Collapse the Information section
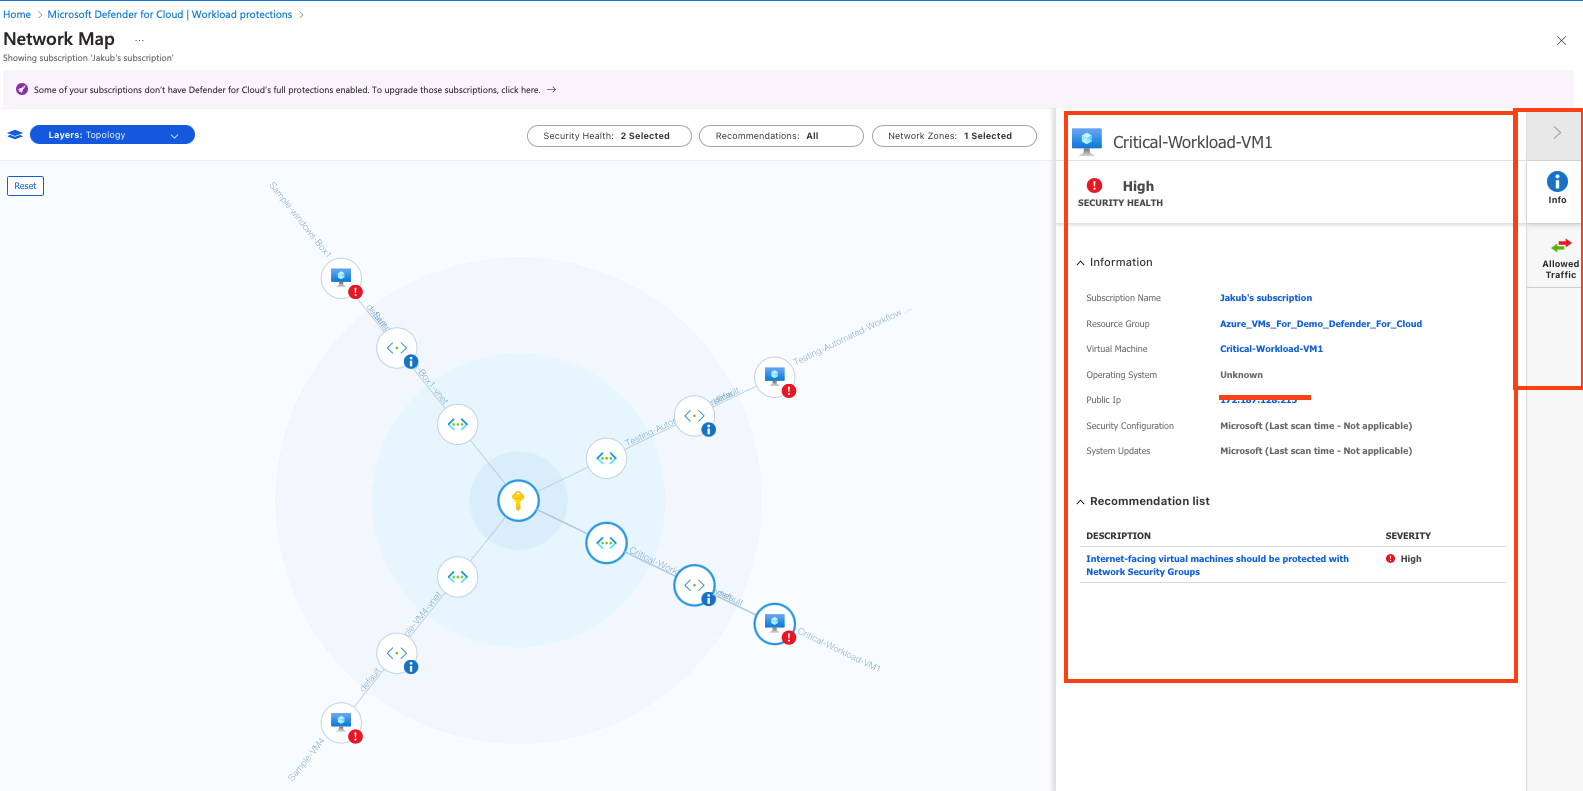The image size is (1583, 791). coord(1080,263)
